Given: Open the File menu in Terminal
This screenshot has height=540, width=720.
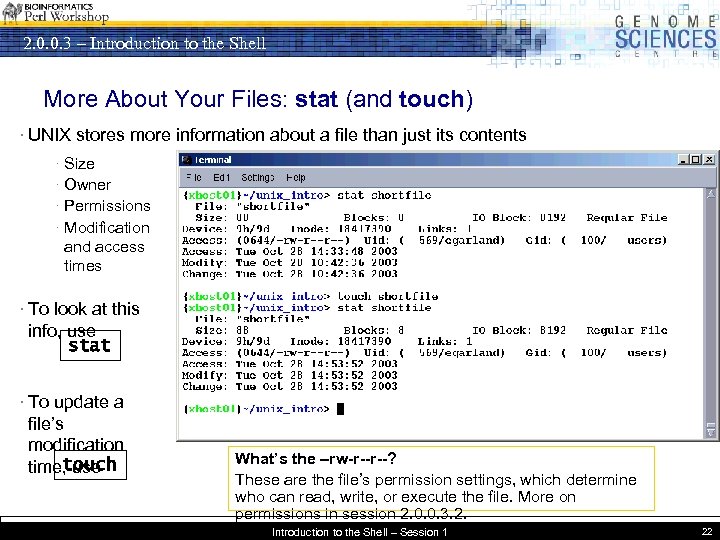Looking at the screenshot, I should point(194,178).
